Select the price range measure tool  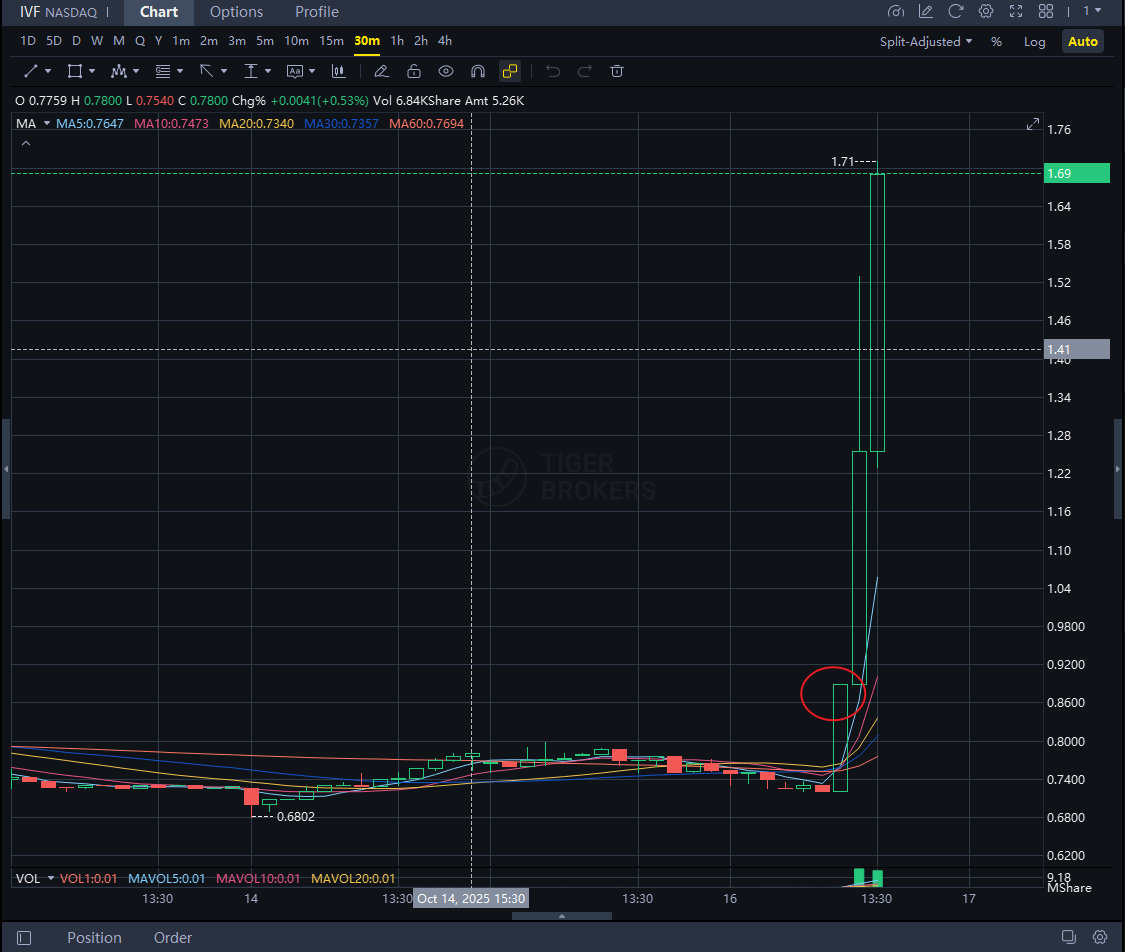click(251, 71)
